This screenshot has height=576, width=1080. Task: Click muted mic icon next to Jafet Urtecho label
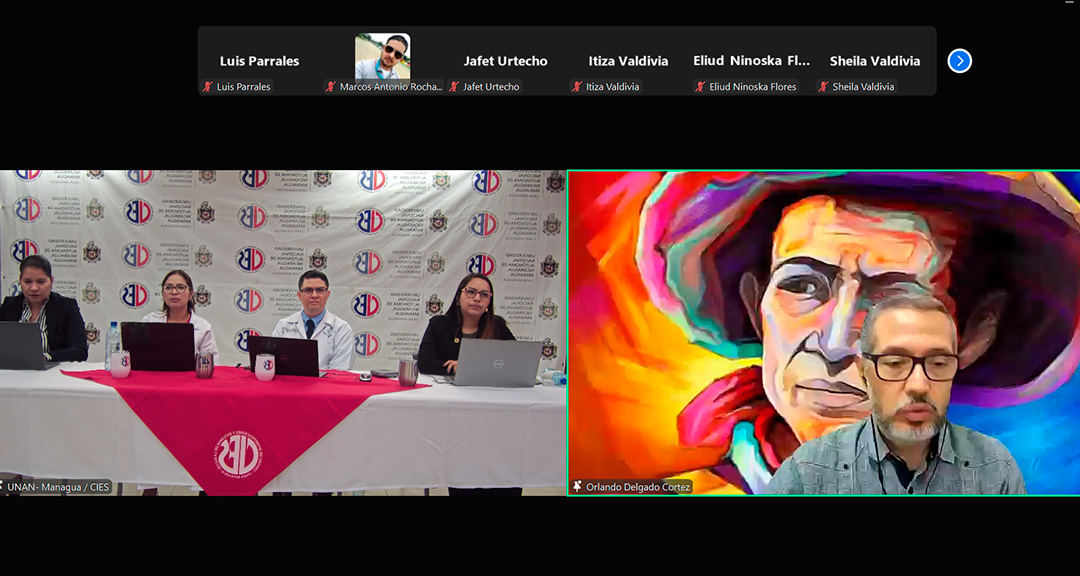point(454,87)
